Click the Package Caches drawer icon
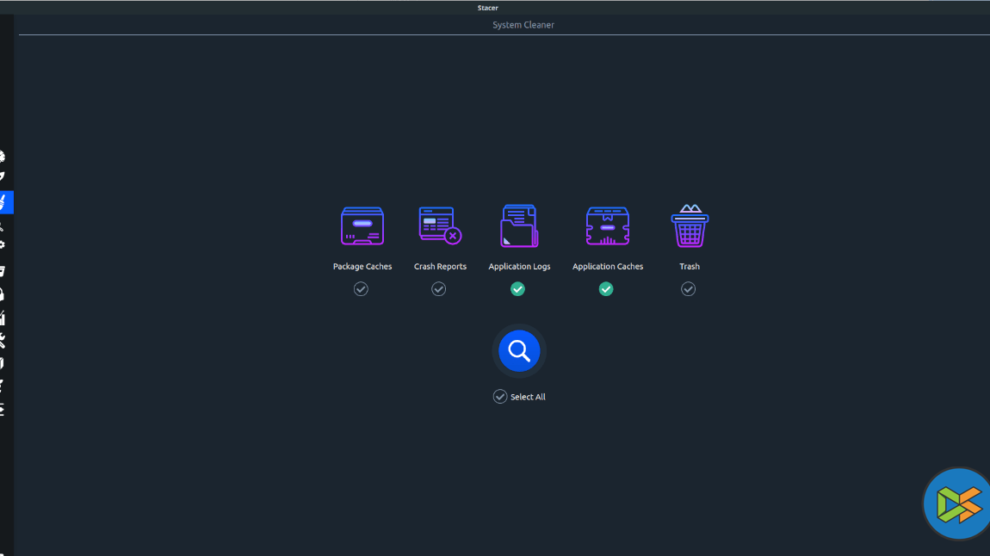This screenshot has width=990, height=556. tap(362, 227)
